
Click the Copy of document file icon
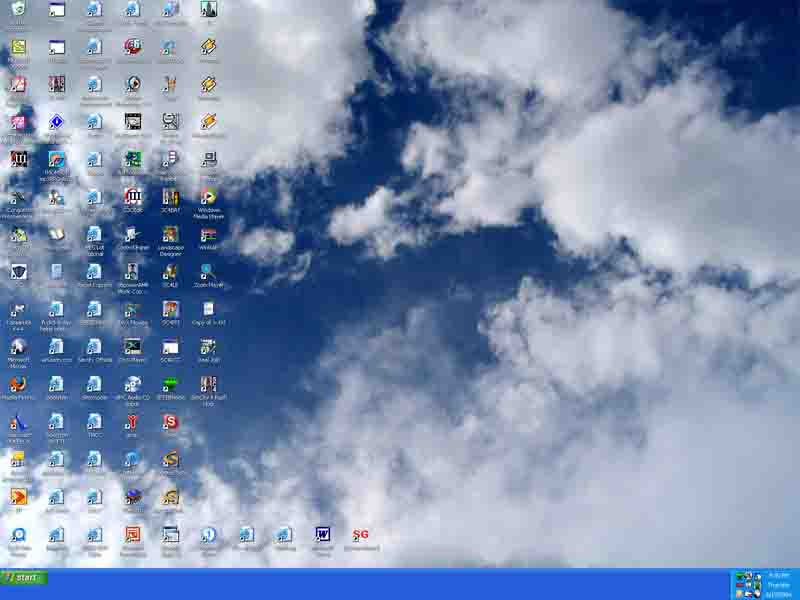(x=208, y=310)
